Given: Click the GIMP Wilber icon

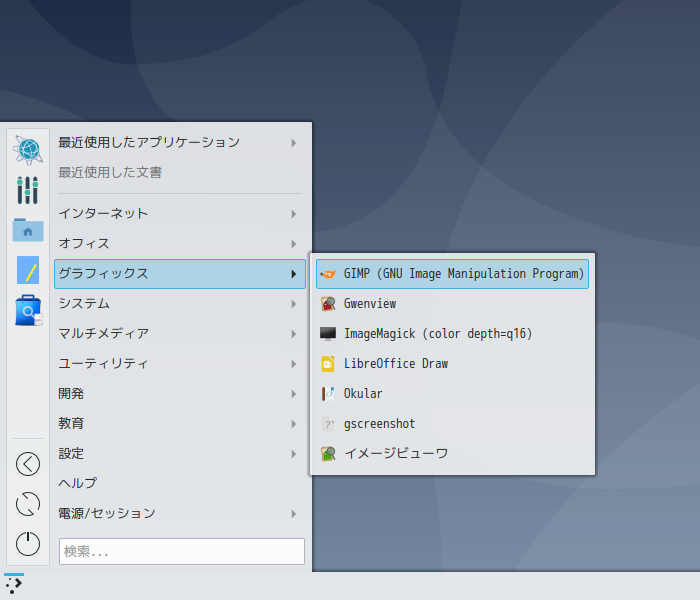Looking at the screenshot, I should 328,274.
